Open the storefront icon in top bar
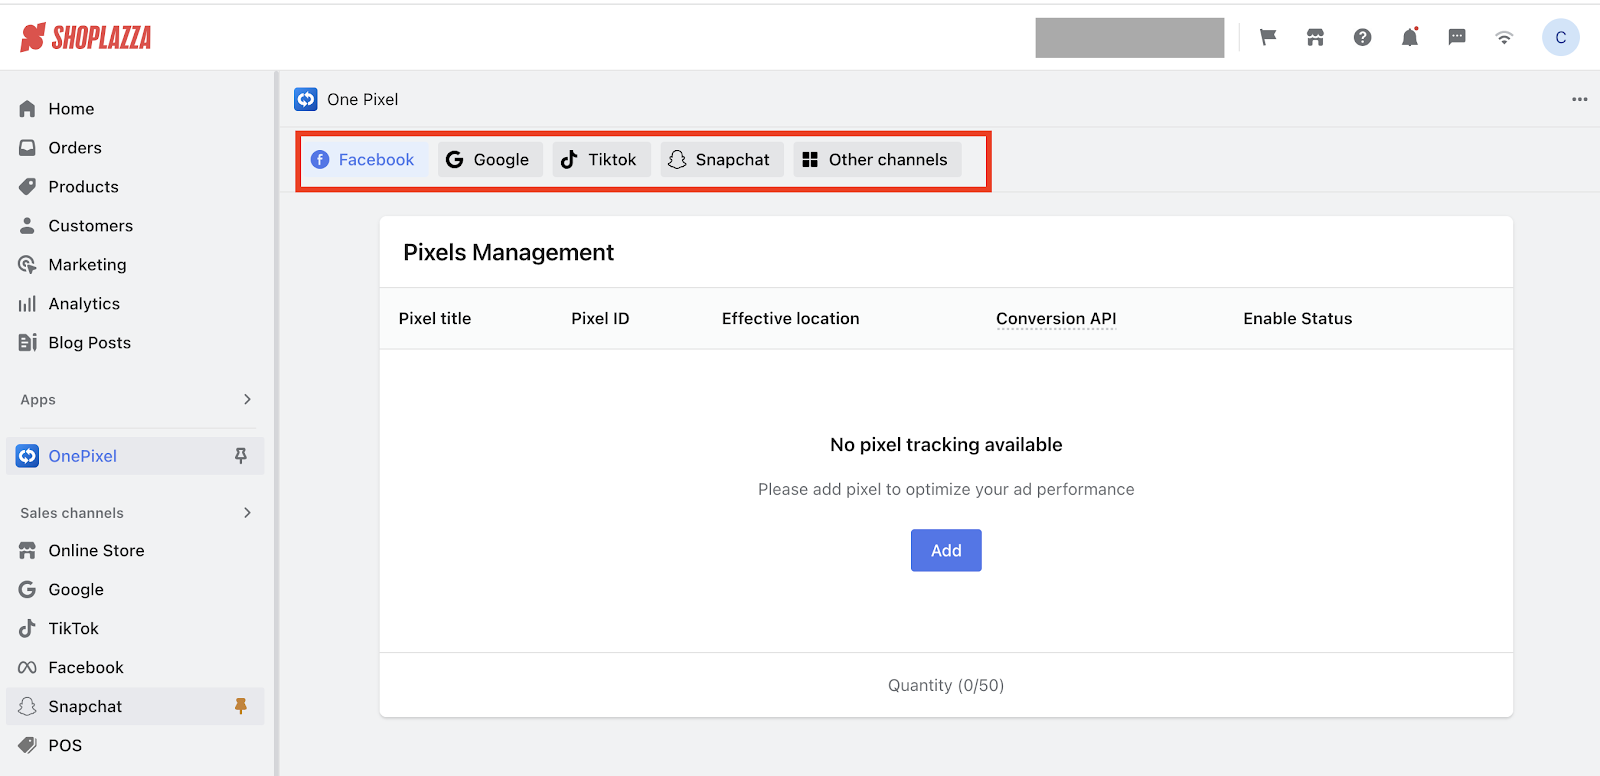Image resolution: width=1600 pixels, height=776 pixels. [1315, 37]
